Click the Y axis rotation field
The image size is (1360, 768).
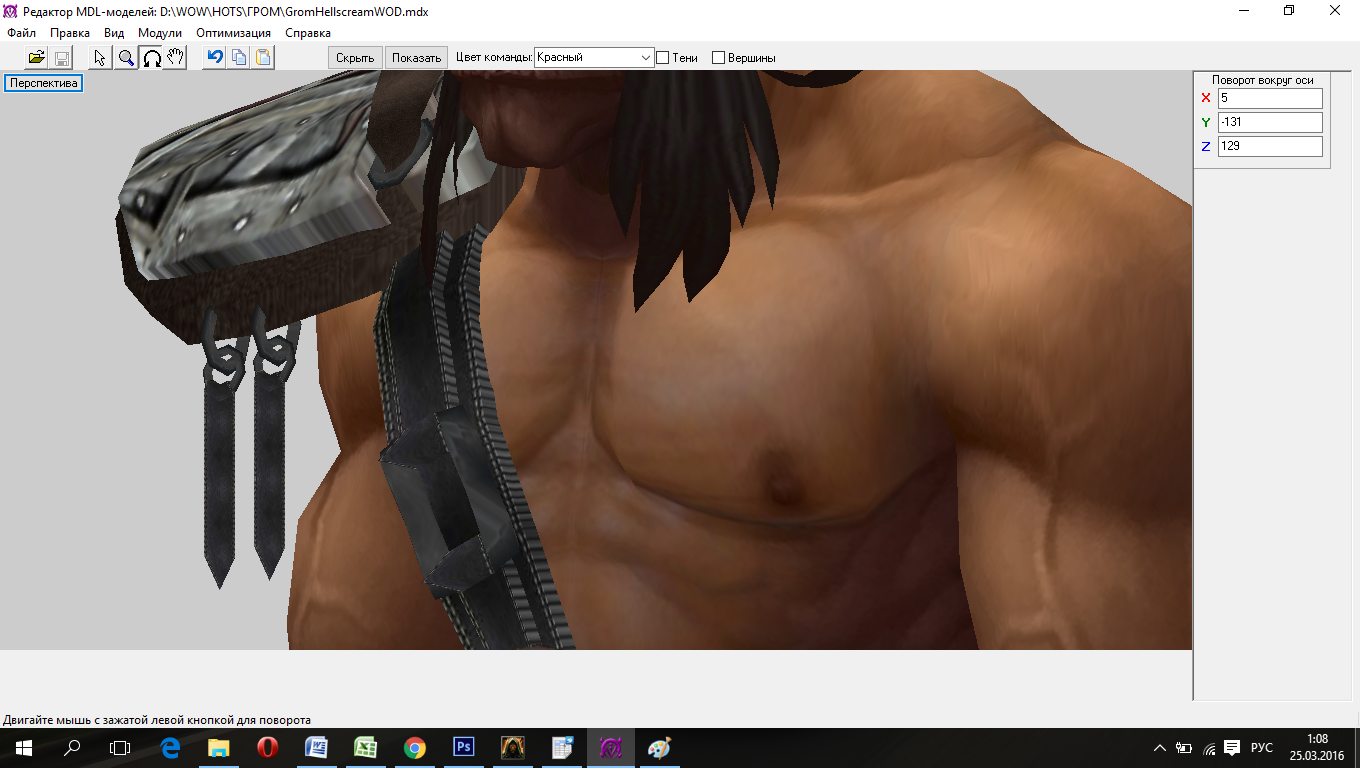click(1270, 122)
